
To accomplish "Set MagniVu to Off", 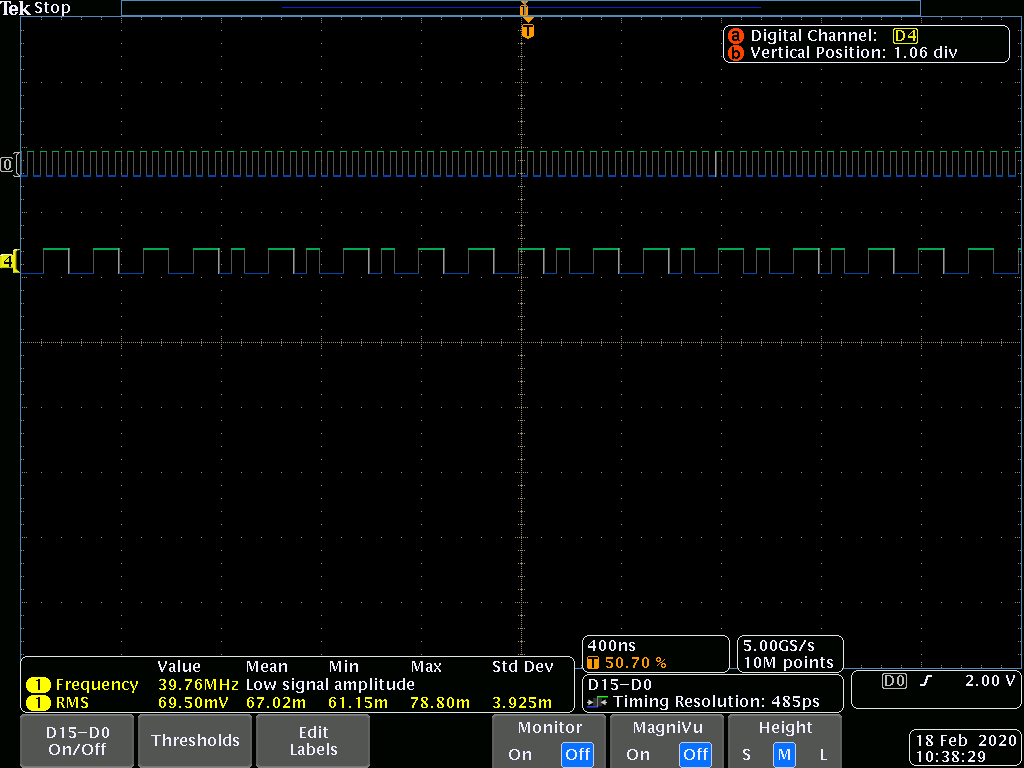I will click(695, 754).
